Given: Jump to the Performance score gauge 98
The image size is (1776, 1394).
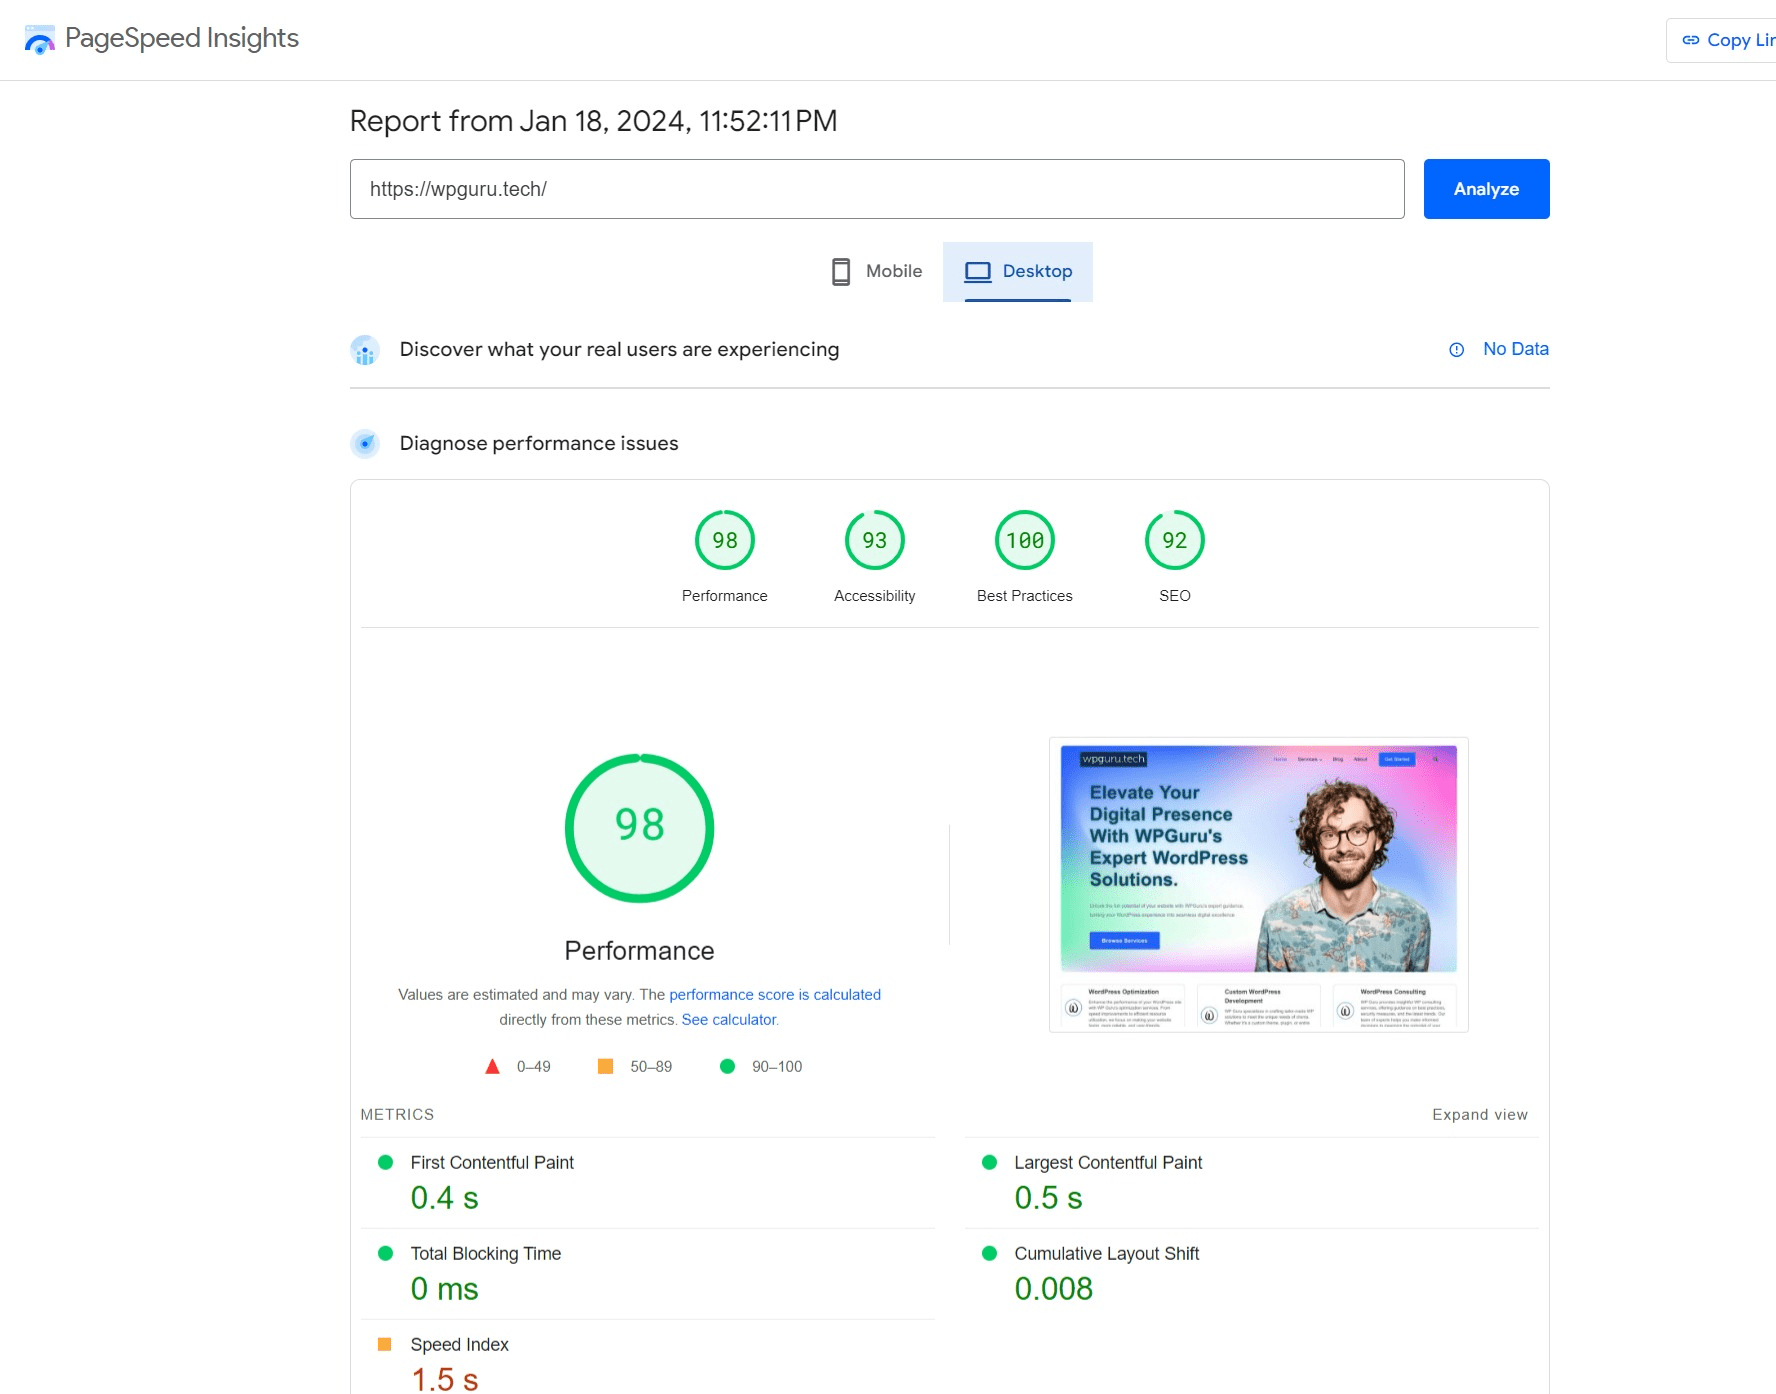Looking at the screenshot, I should tap(725, 541).
